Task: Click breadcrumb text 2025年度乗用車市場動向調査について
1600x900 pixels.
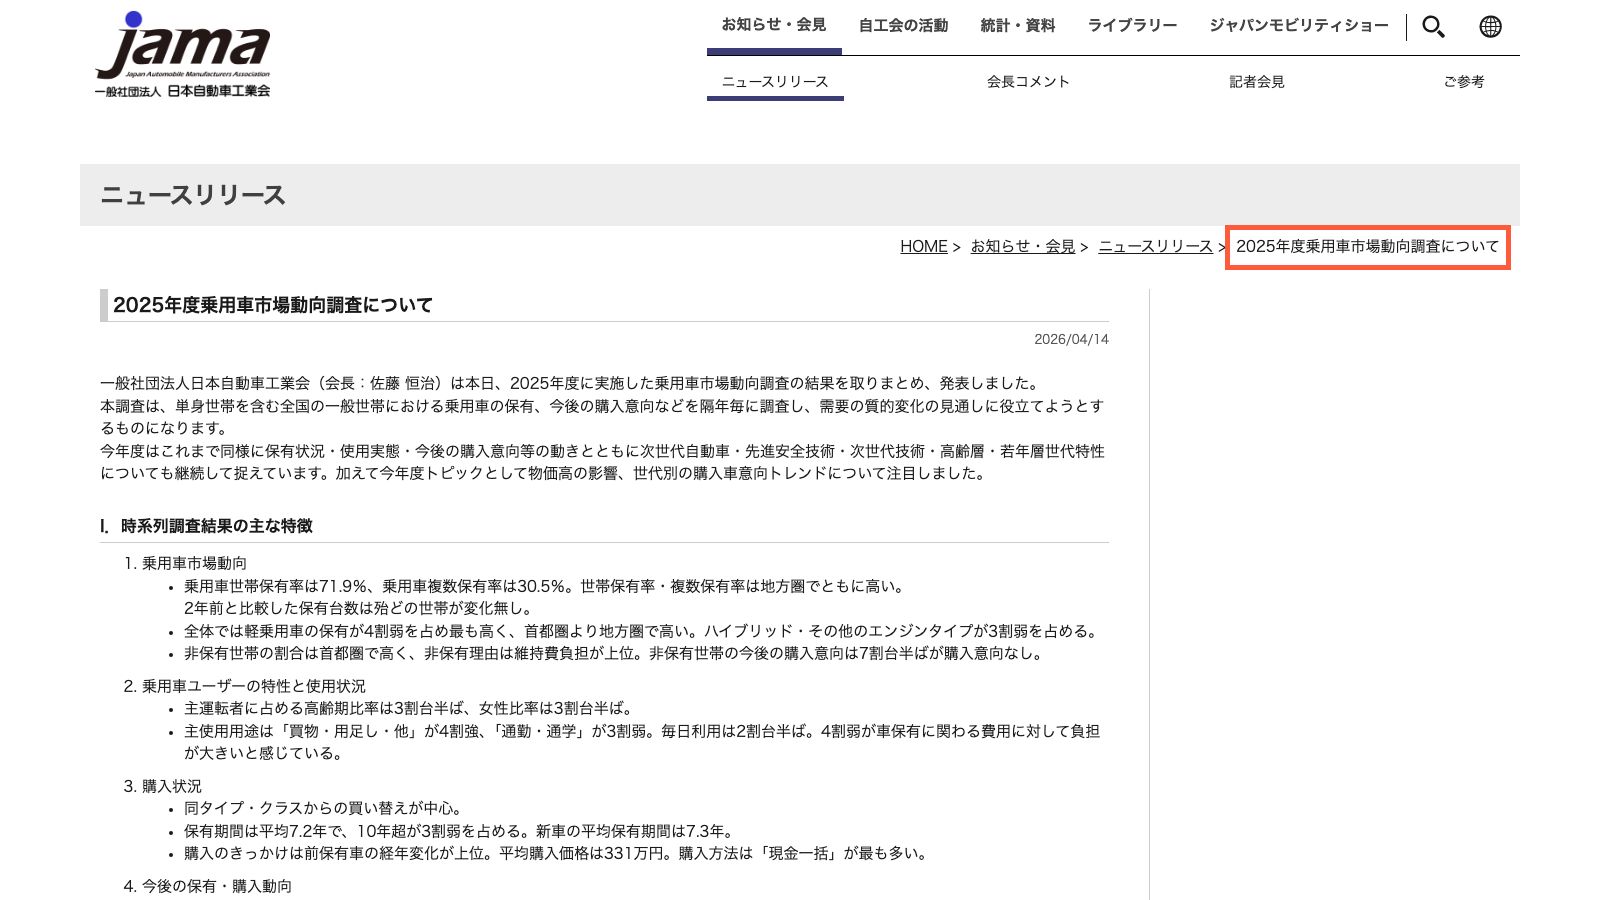Action: (1368, 246)
